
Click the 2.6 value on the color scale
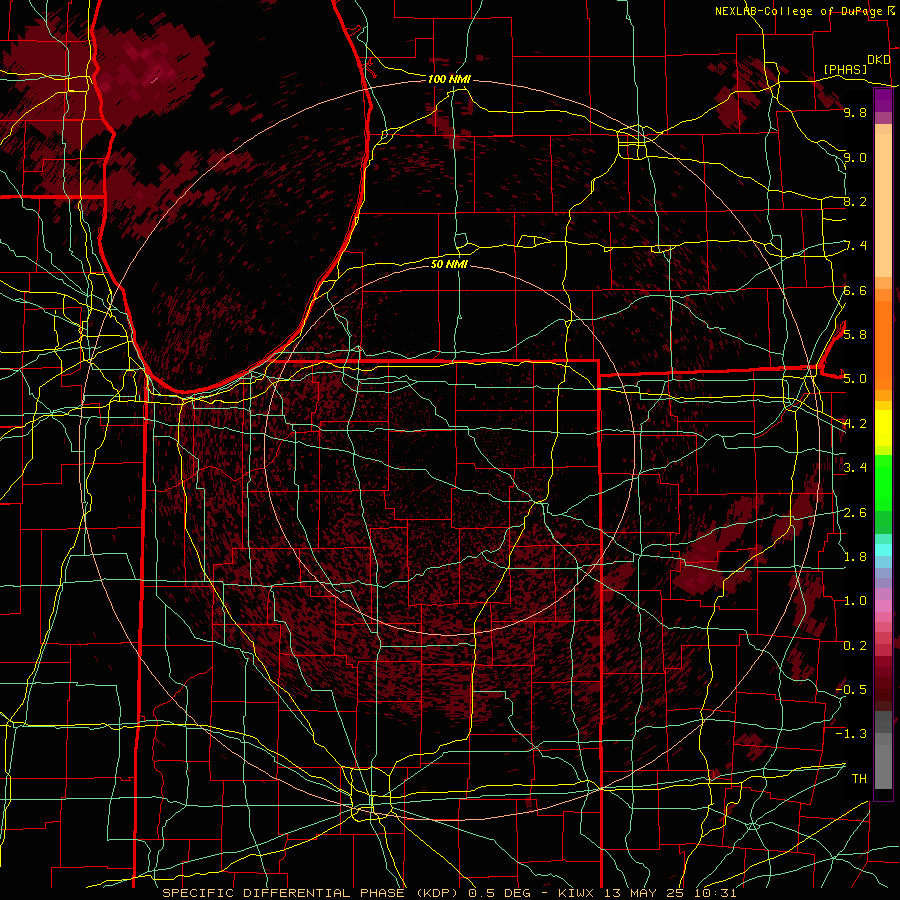(855, 513)
